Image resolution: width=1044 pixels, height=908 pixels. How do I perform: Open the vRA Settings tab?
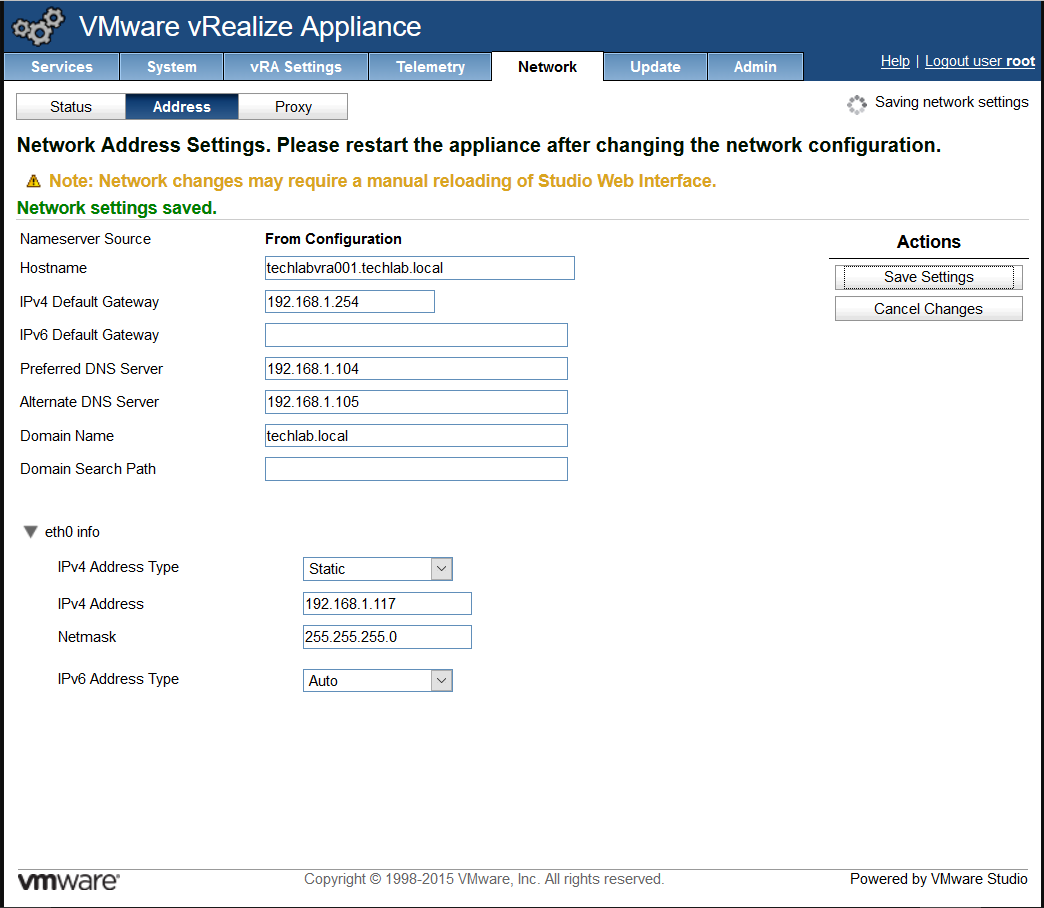click(x=296, y=67)
